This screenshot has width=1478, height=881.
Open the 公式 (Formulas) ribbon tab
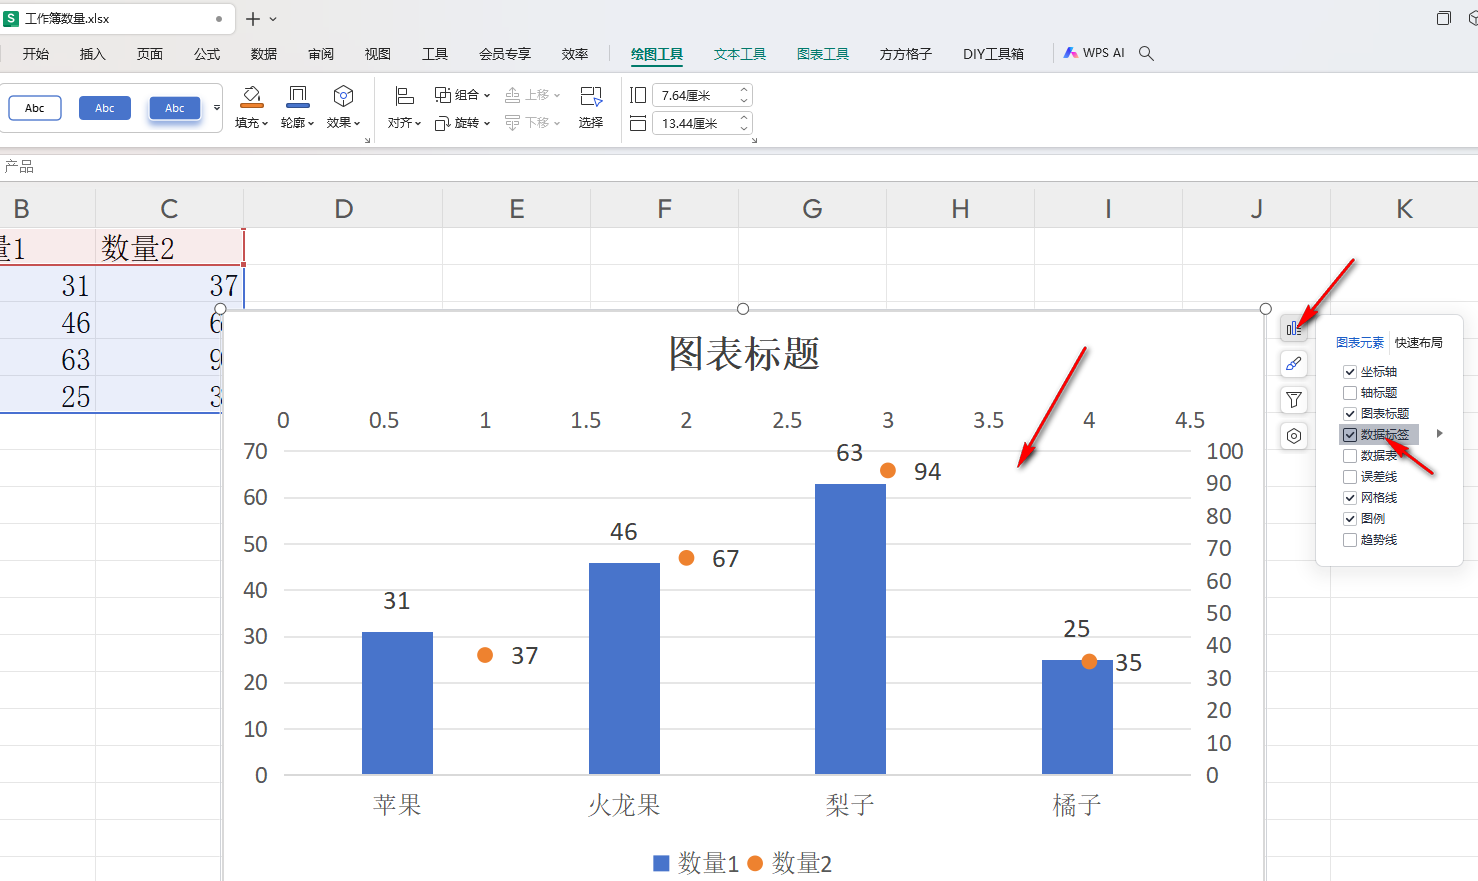click(x=207, y=54)
